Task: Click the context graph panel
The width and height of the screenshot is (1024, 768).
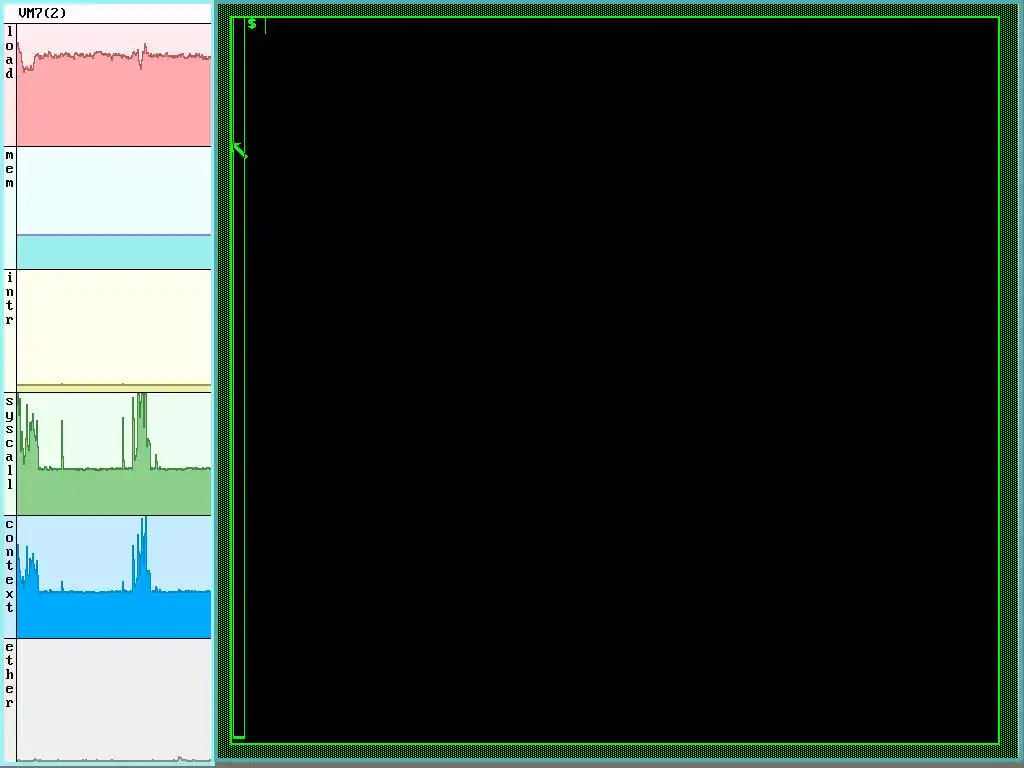Action: coord(114,577)
